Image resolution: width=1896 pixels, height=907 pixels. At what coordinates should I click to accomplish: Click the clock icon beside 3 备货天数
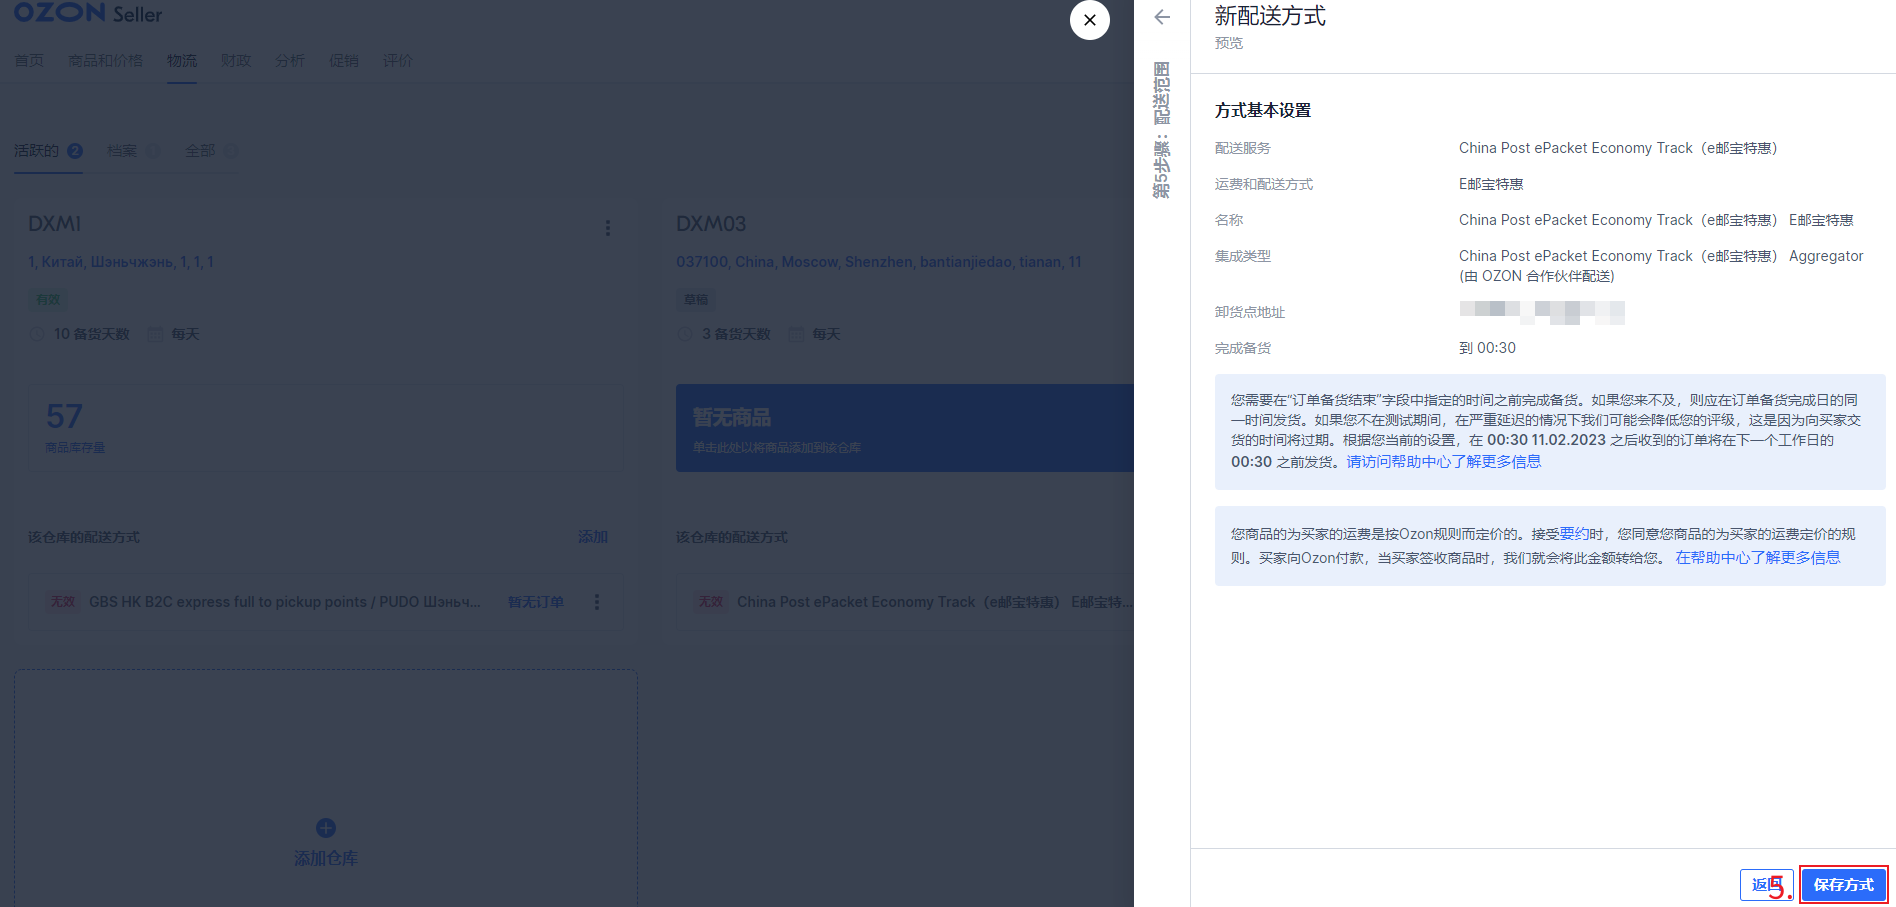pyautogui.click(x=685, y=334)
